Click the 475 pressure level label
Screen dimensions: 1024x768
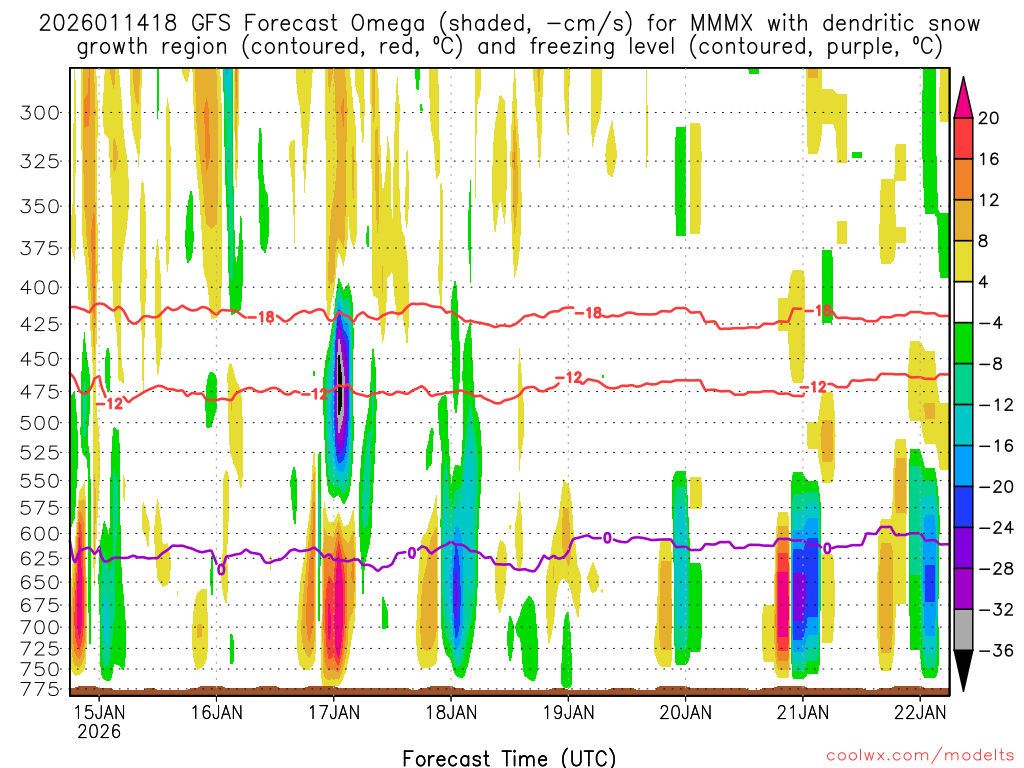tap(40, 392)
